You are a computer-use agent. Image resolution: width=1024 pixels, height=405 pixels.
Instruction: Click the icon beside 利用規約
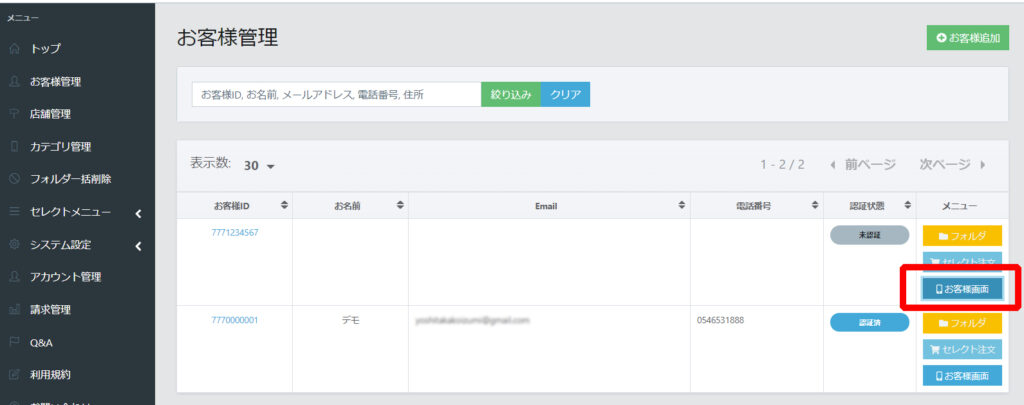[14, 375]
